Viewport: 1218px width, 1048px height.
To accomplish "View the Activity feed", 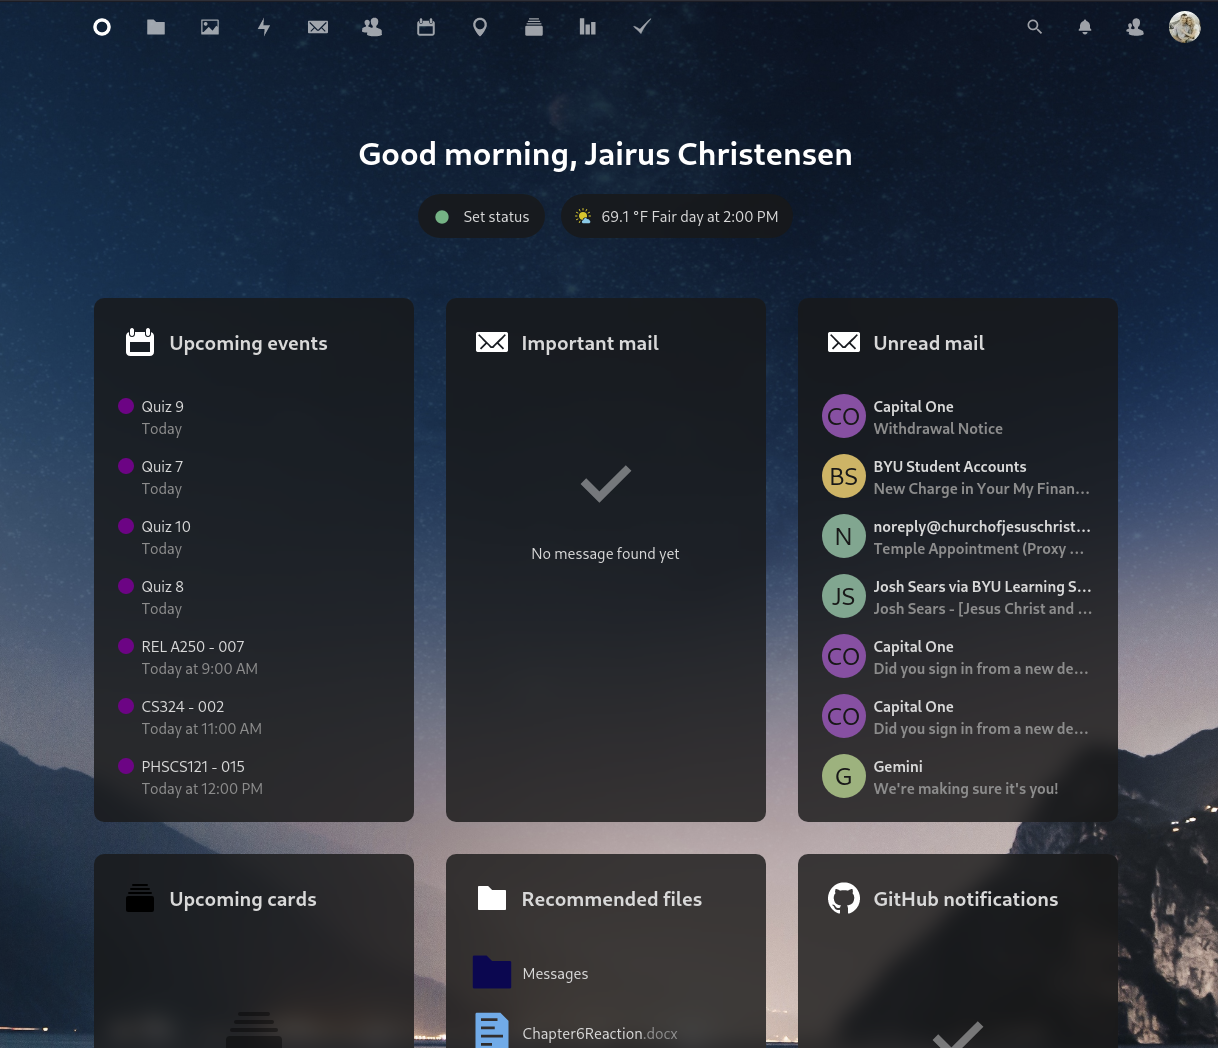I will [264, 27].
